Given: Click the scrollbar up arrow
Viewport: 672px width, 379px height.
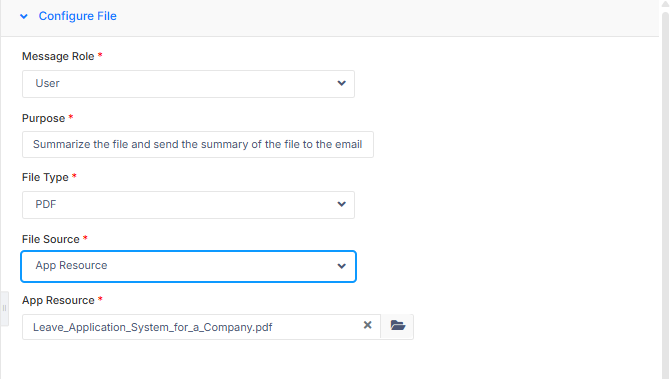Looking at the screenshot, I should tap(665, 4).
